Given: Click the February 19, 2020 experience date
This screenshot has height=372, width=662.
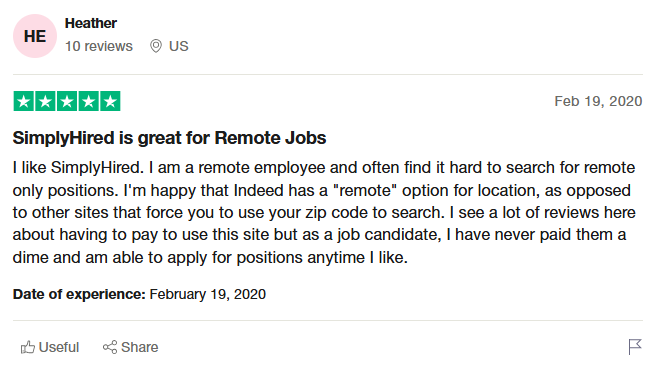Looking at the screenshot, I should pos(208,294).
